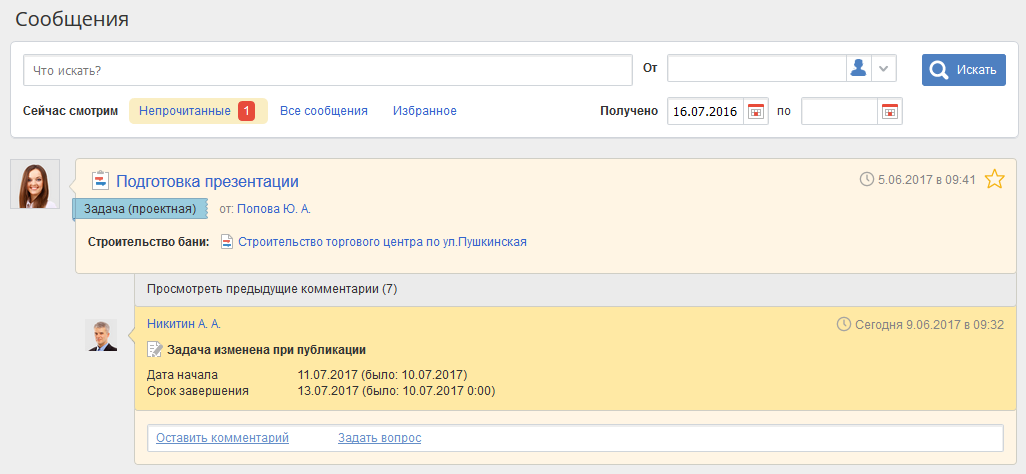Click the project document icon near Строительство
This screenshot has height=474, width=1026.
(227, 242)
